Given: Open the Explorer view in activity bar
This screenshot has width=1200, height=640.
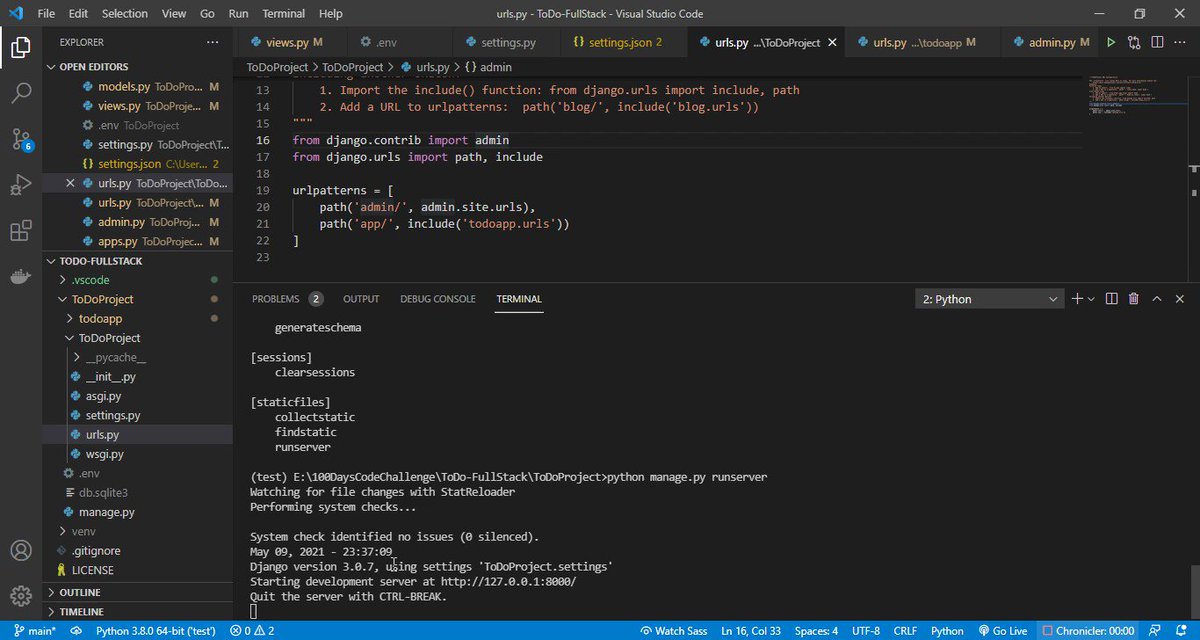Looking at the screenshot, I should [x=20, y=46].
